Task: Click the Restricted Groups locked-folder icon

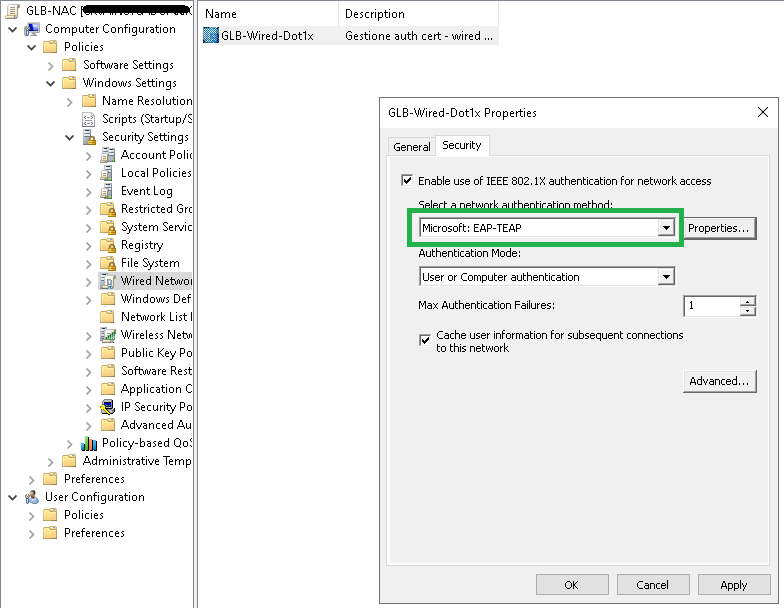Action: click(x=108, y=209)
